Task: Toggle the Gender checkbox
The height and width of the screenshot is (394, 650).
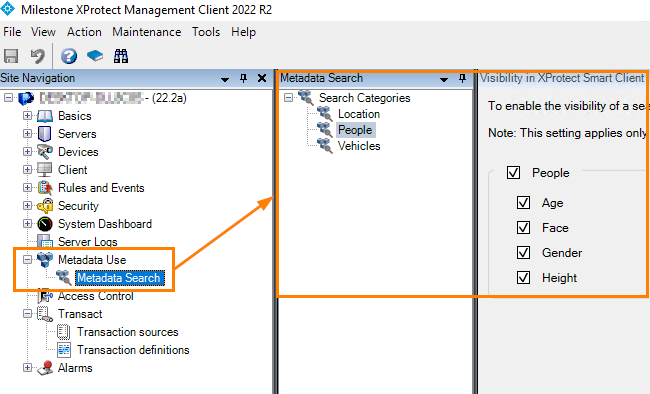Action: coord(523,253)
